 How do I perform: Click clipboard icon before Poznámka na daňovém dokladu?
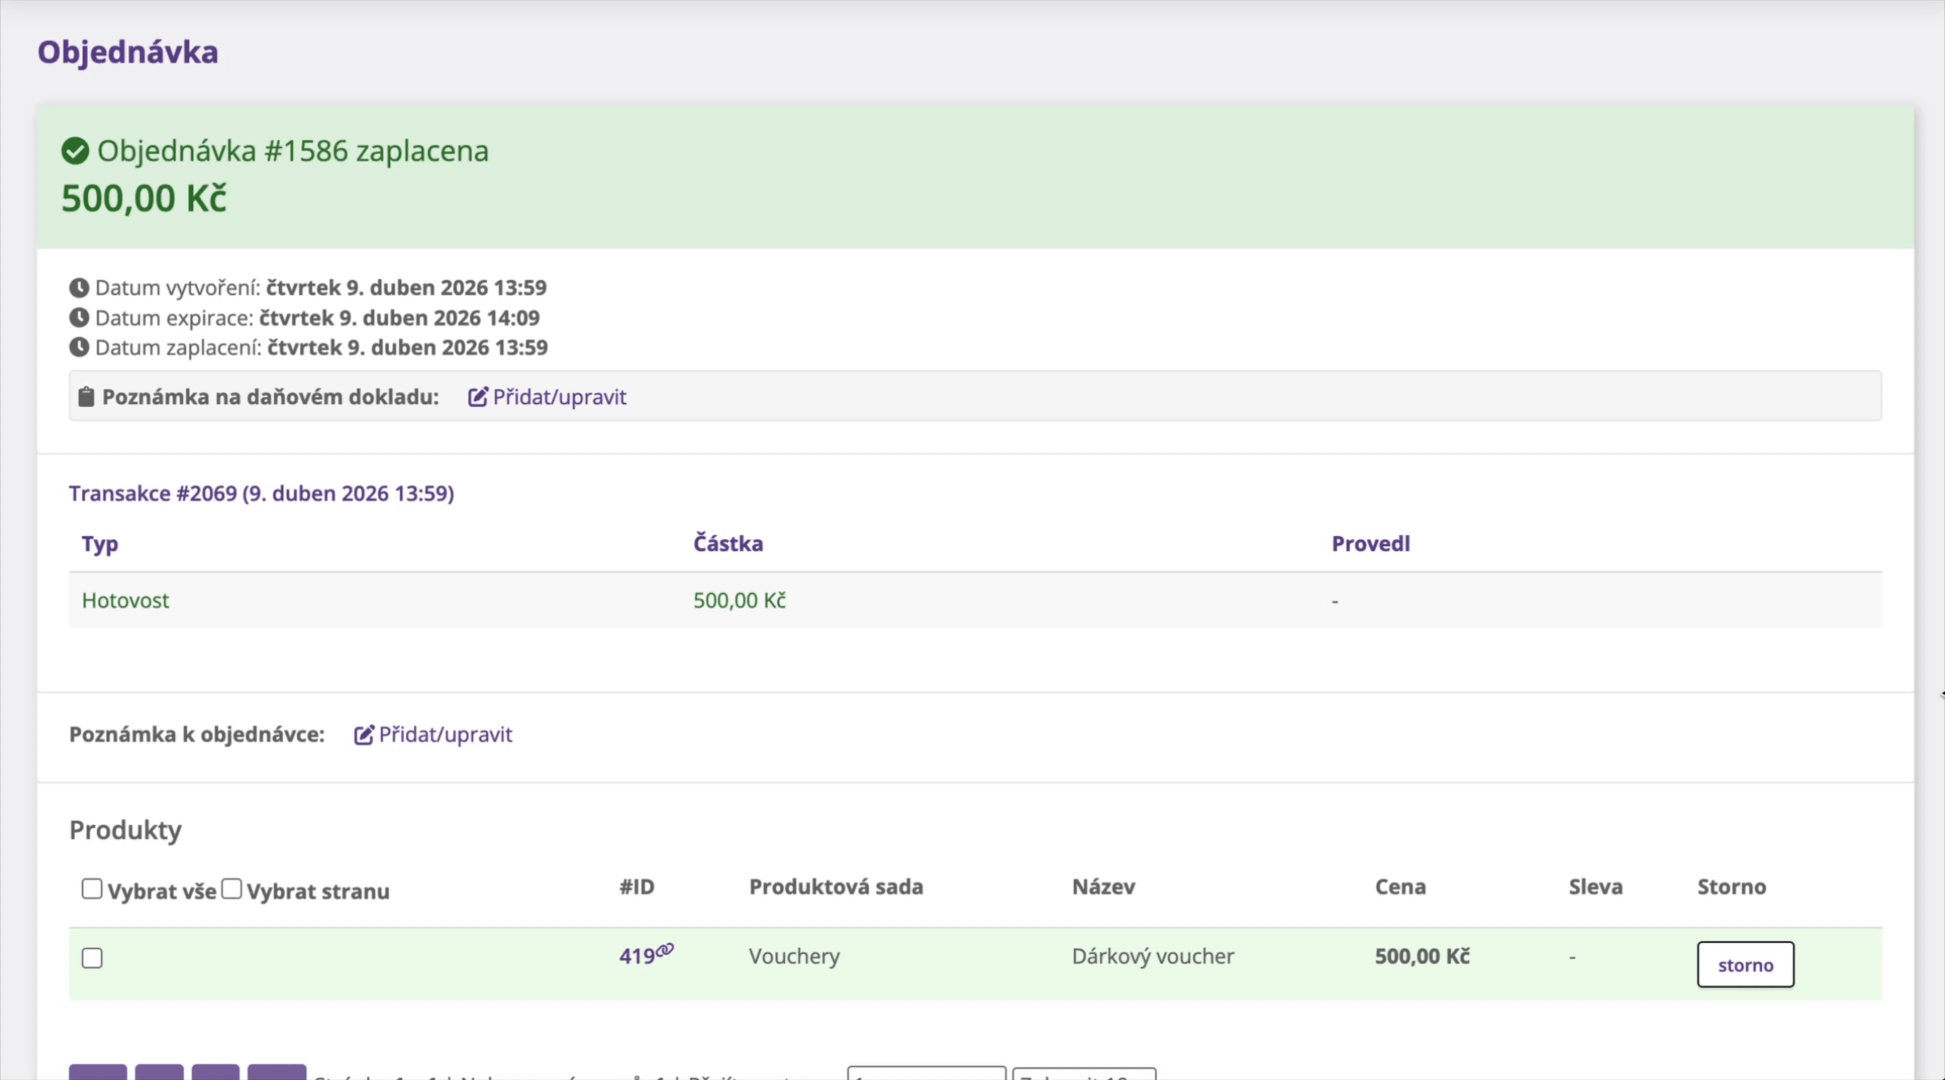pos(86,397)
